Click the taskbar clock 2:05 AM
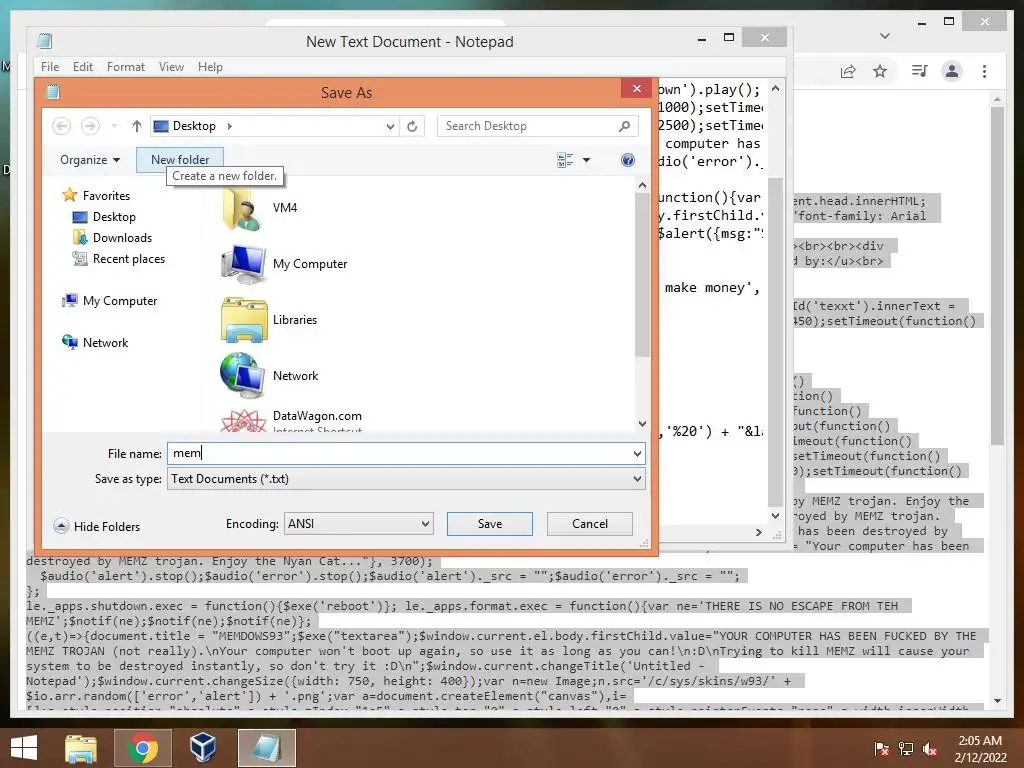The width and height of the screenshot is (1024, 768). [980, 741]
